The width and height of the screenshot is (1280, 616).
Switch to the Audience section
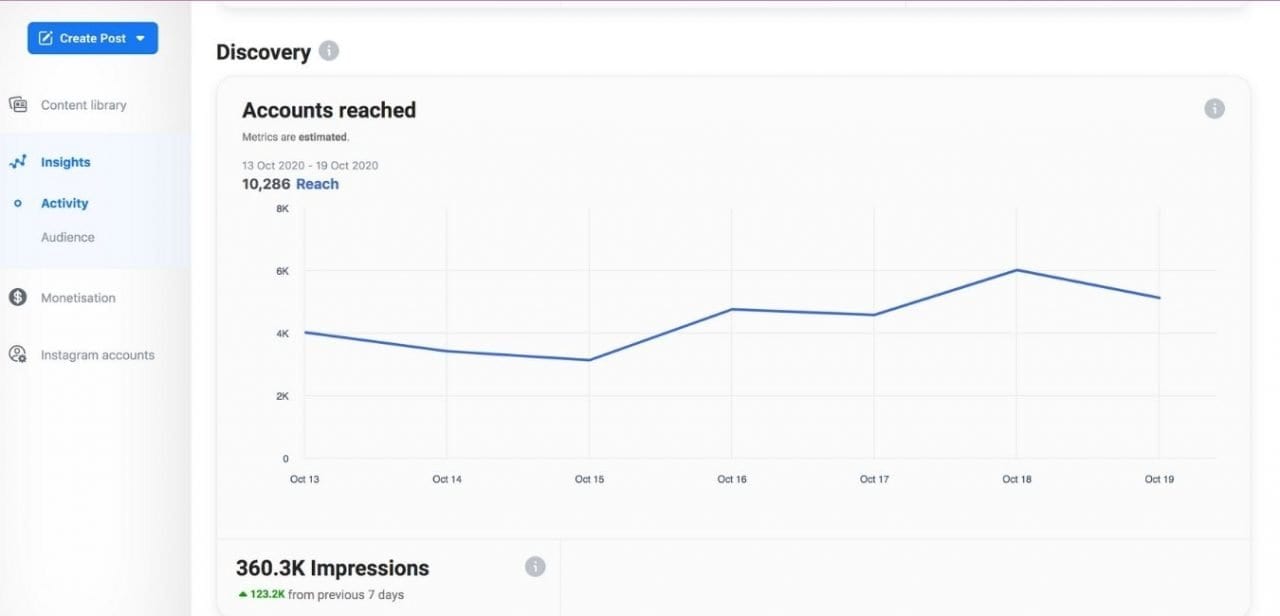67,237
